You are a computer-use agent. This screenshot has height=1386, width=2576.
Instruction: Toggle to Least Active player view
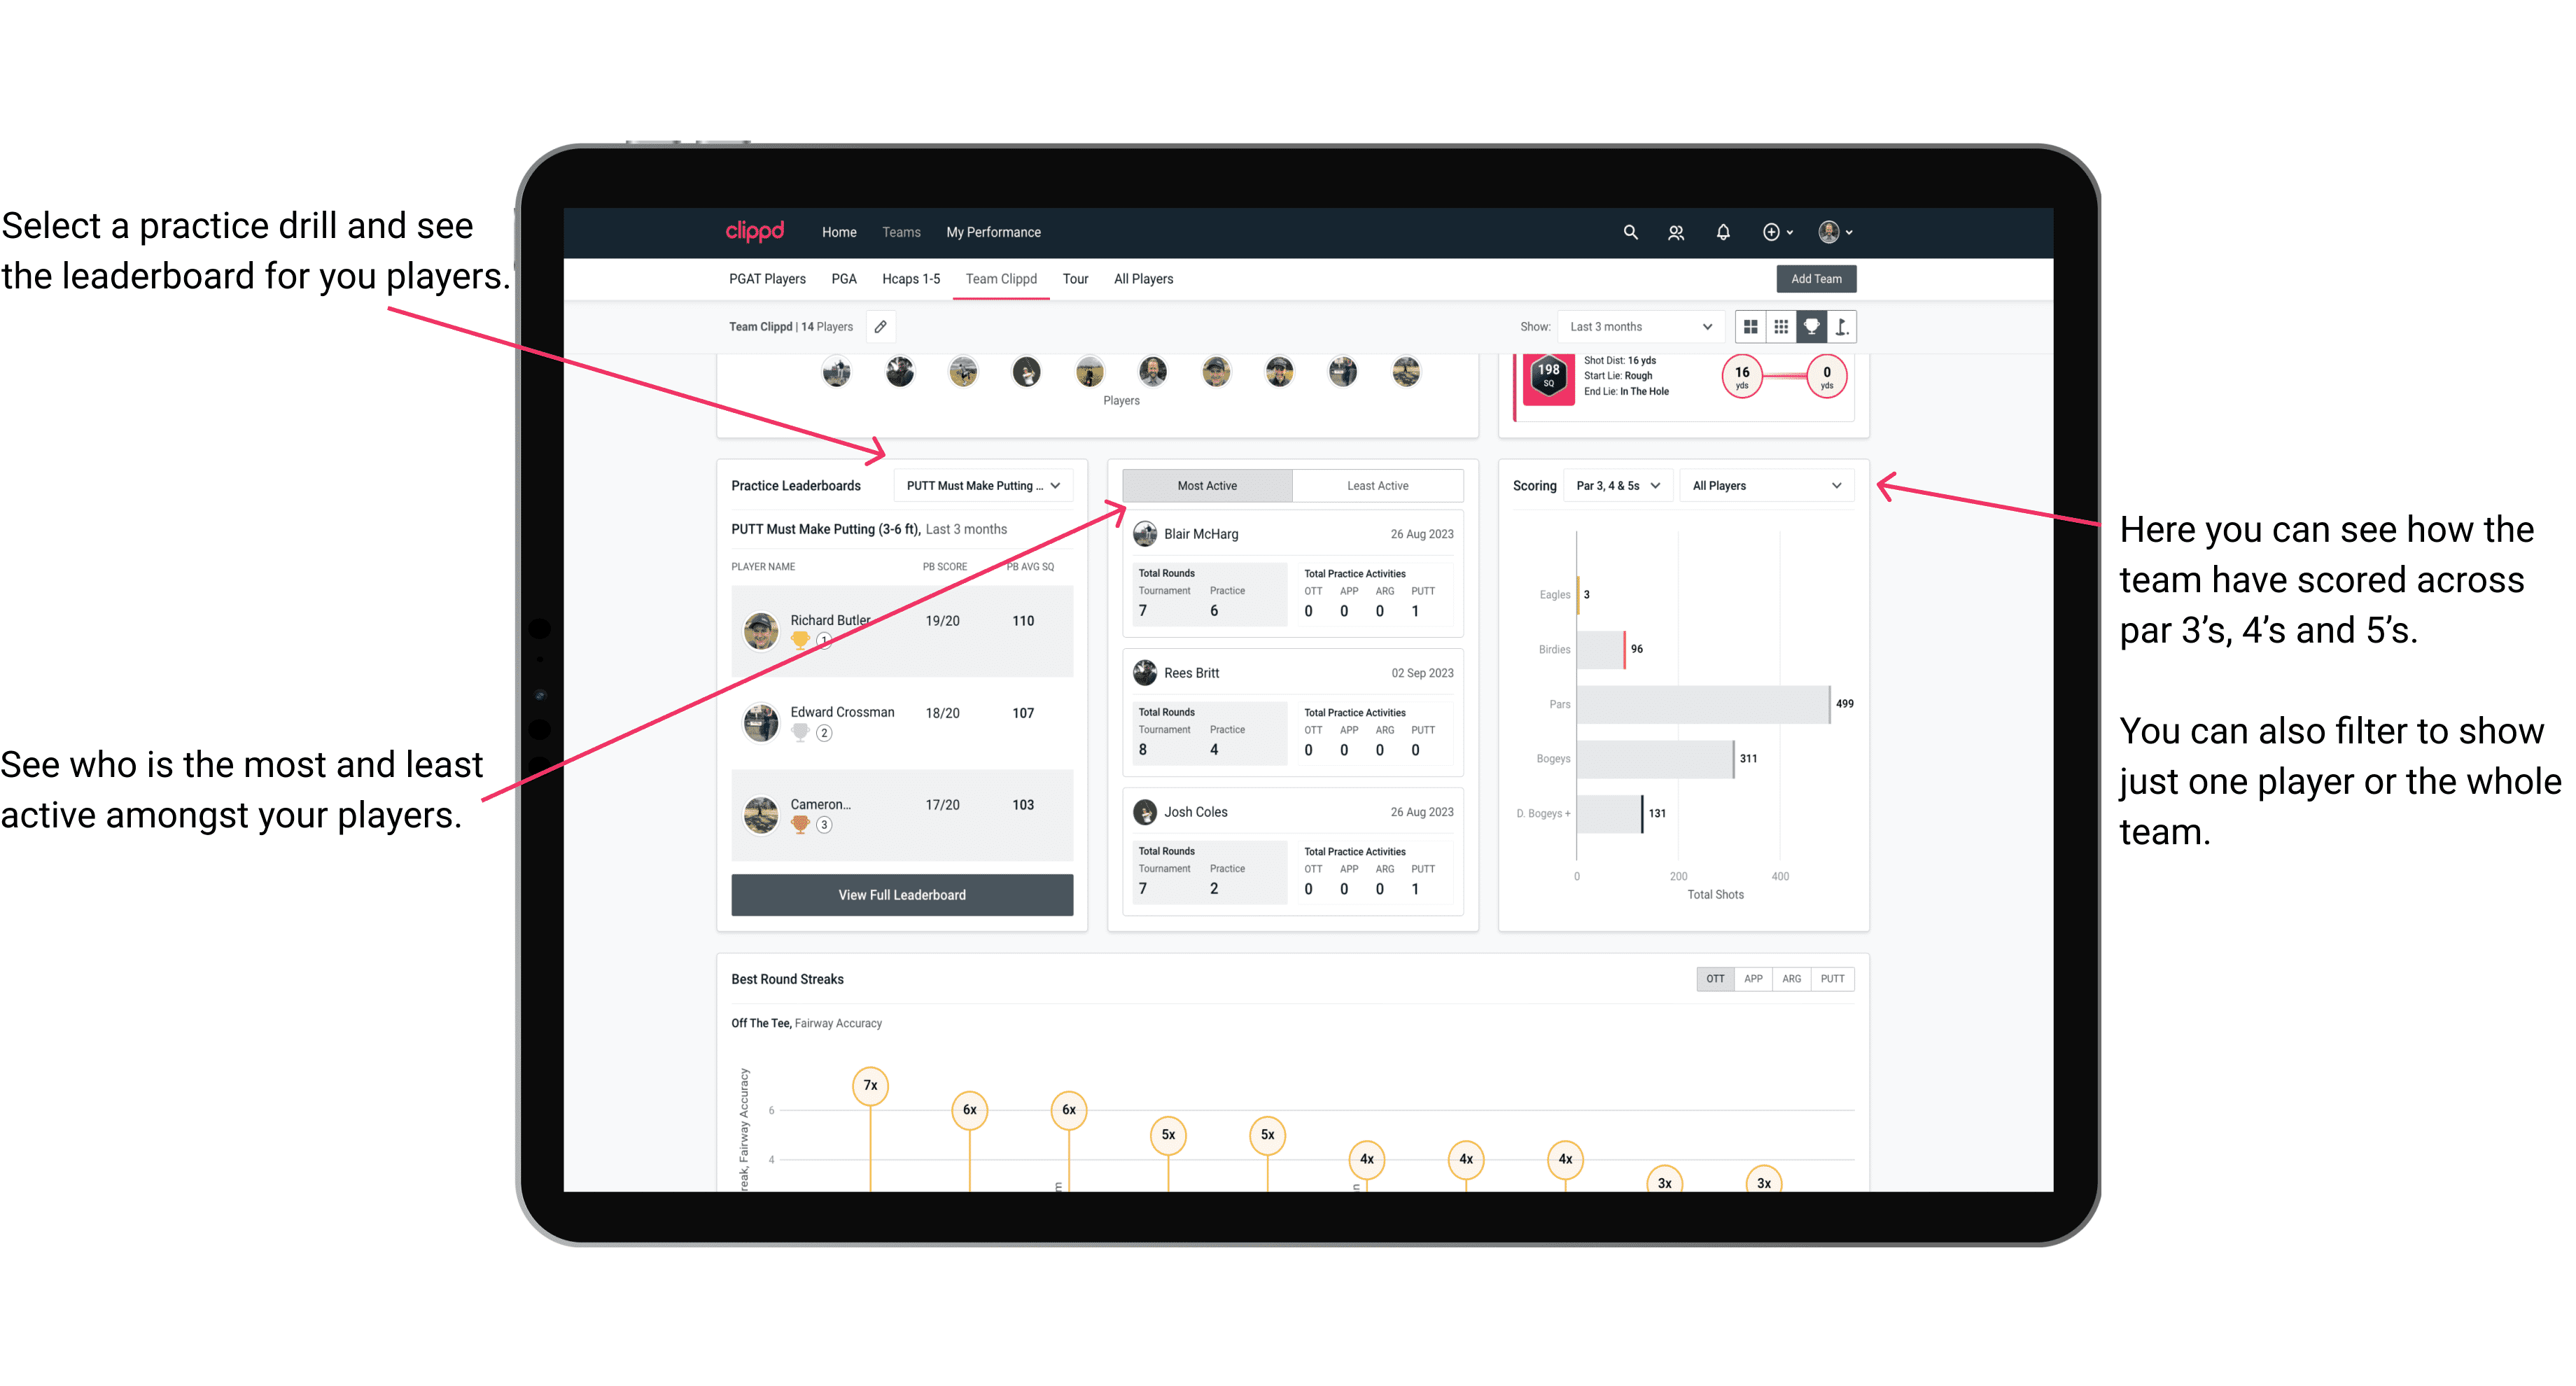click(1373, 485)
